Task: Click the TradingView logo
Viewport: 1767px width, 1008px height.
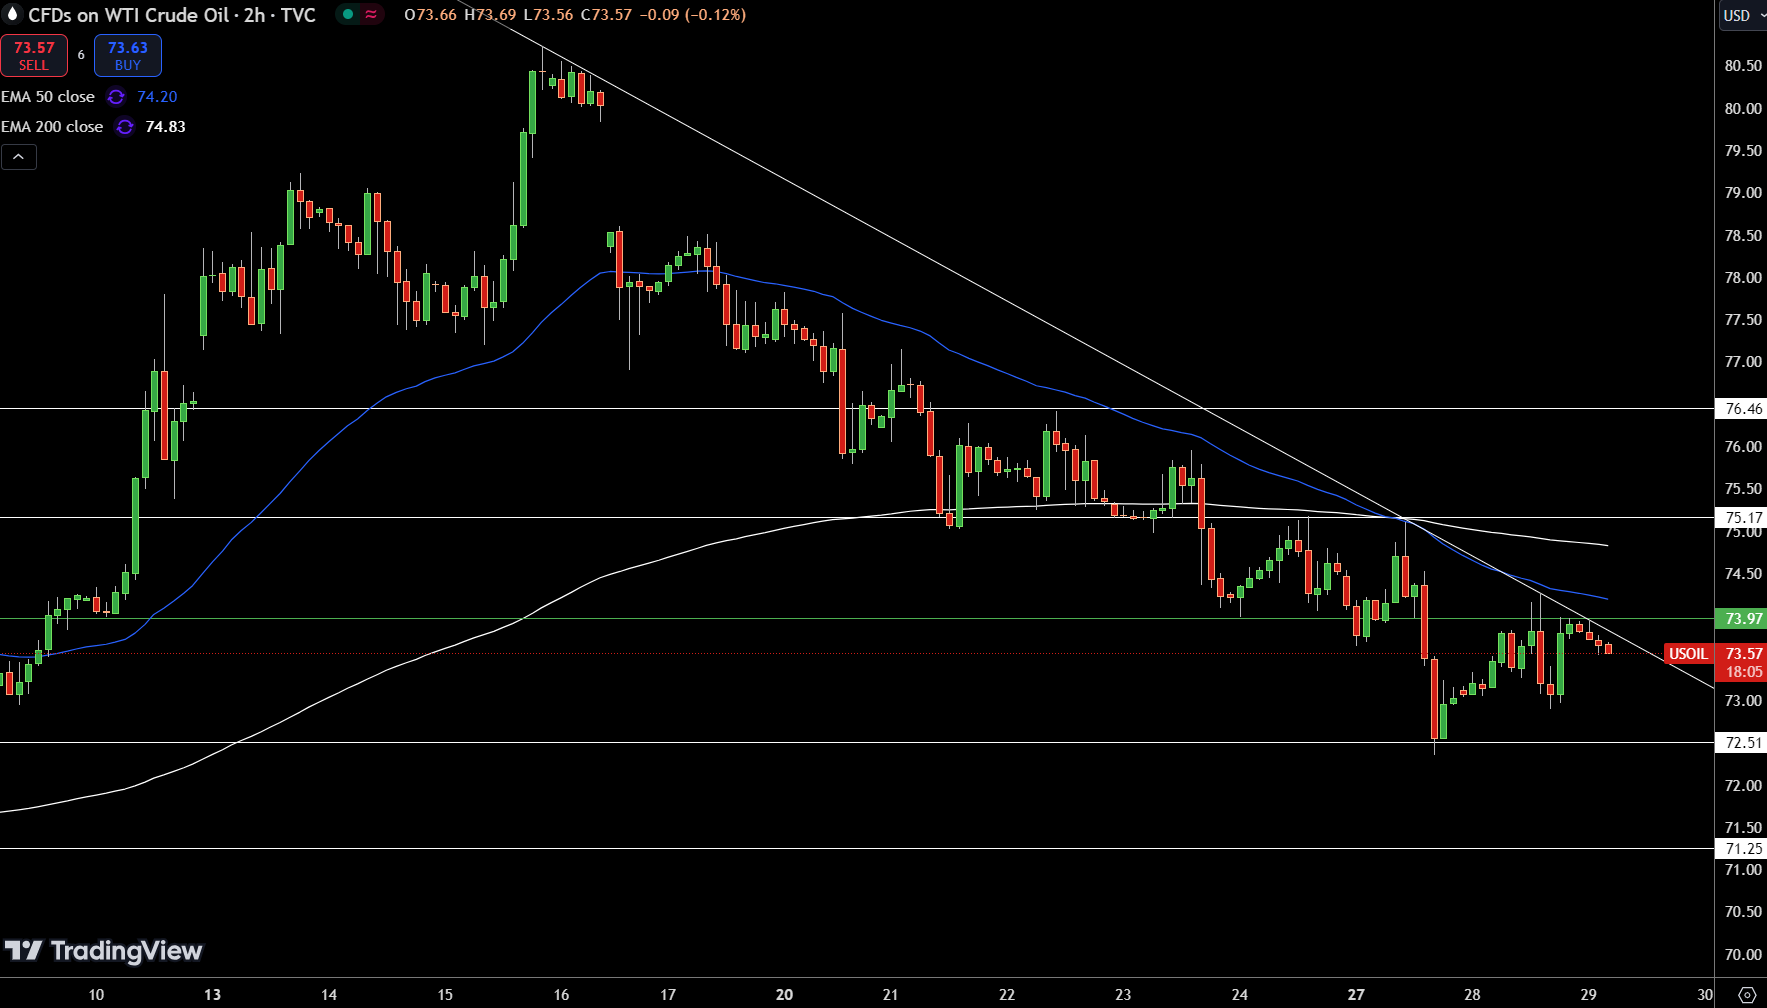Action: [104, 950]
